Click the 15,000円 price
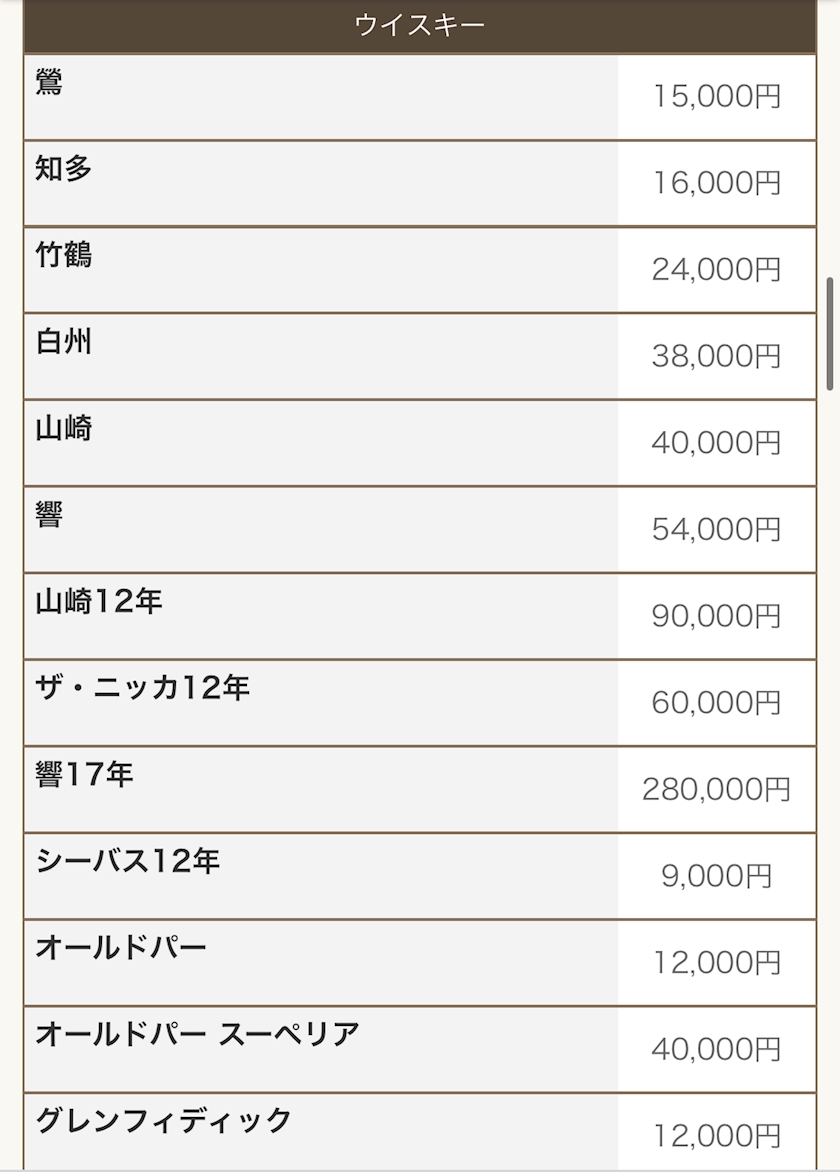840x1172 pixels. pos(716,97)
